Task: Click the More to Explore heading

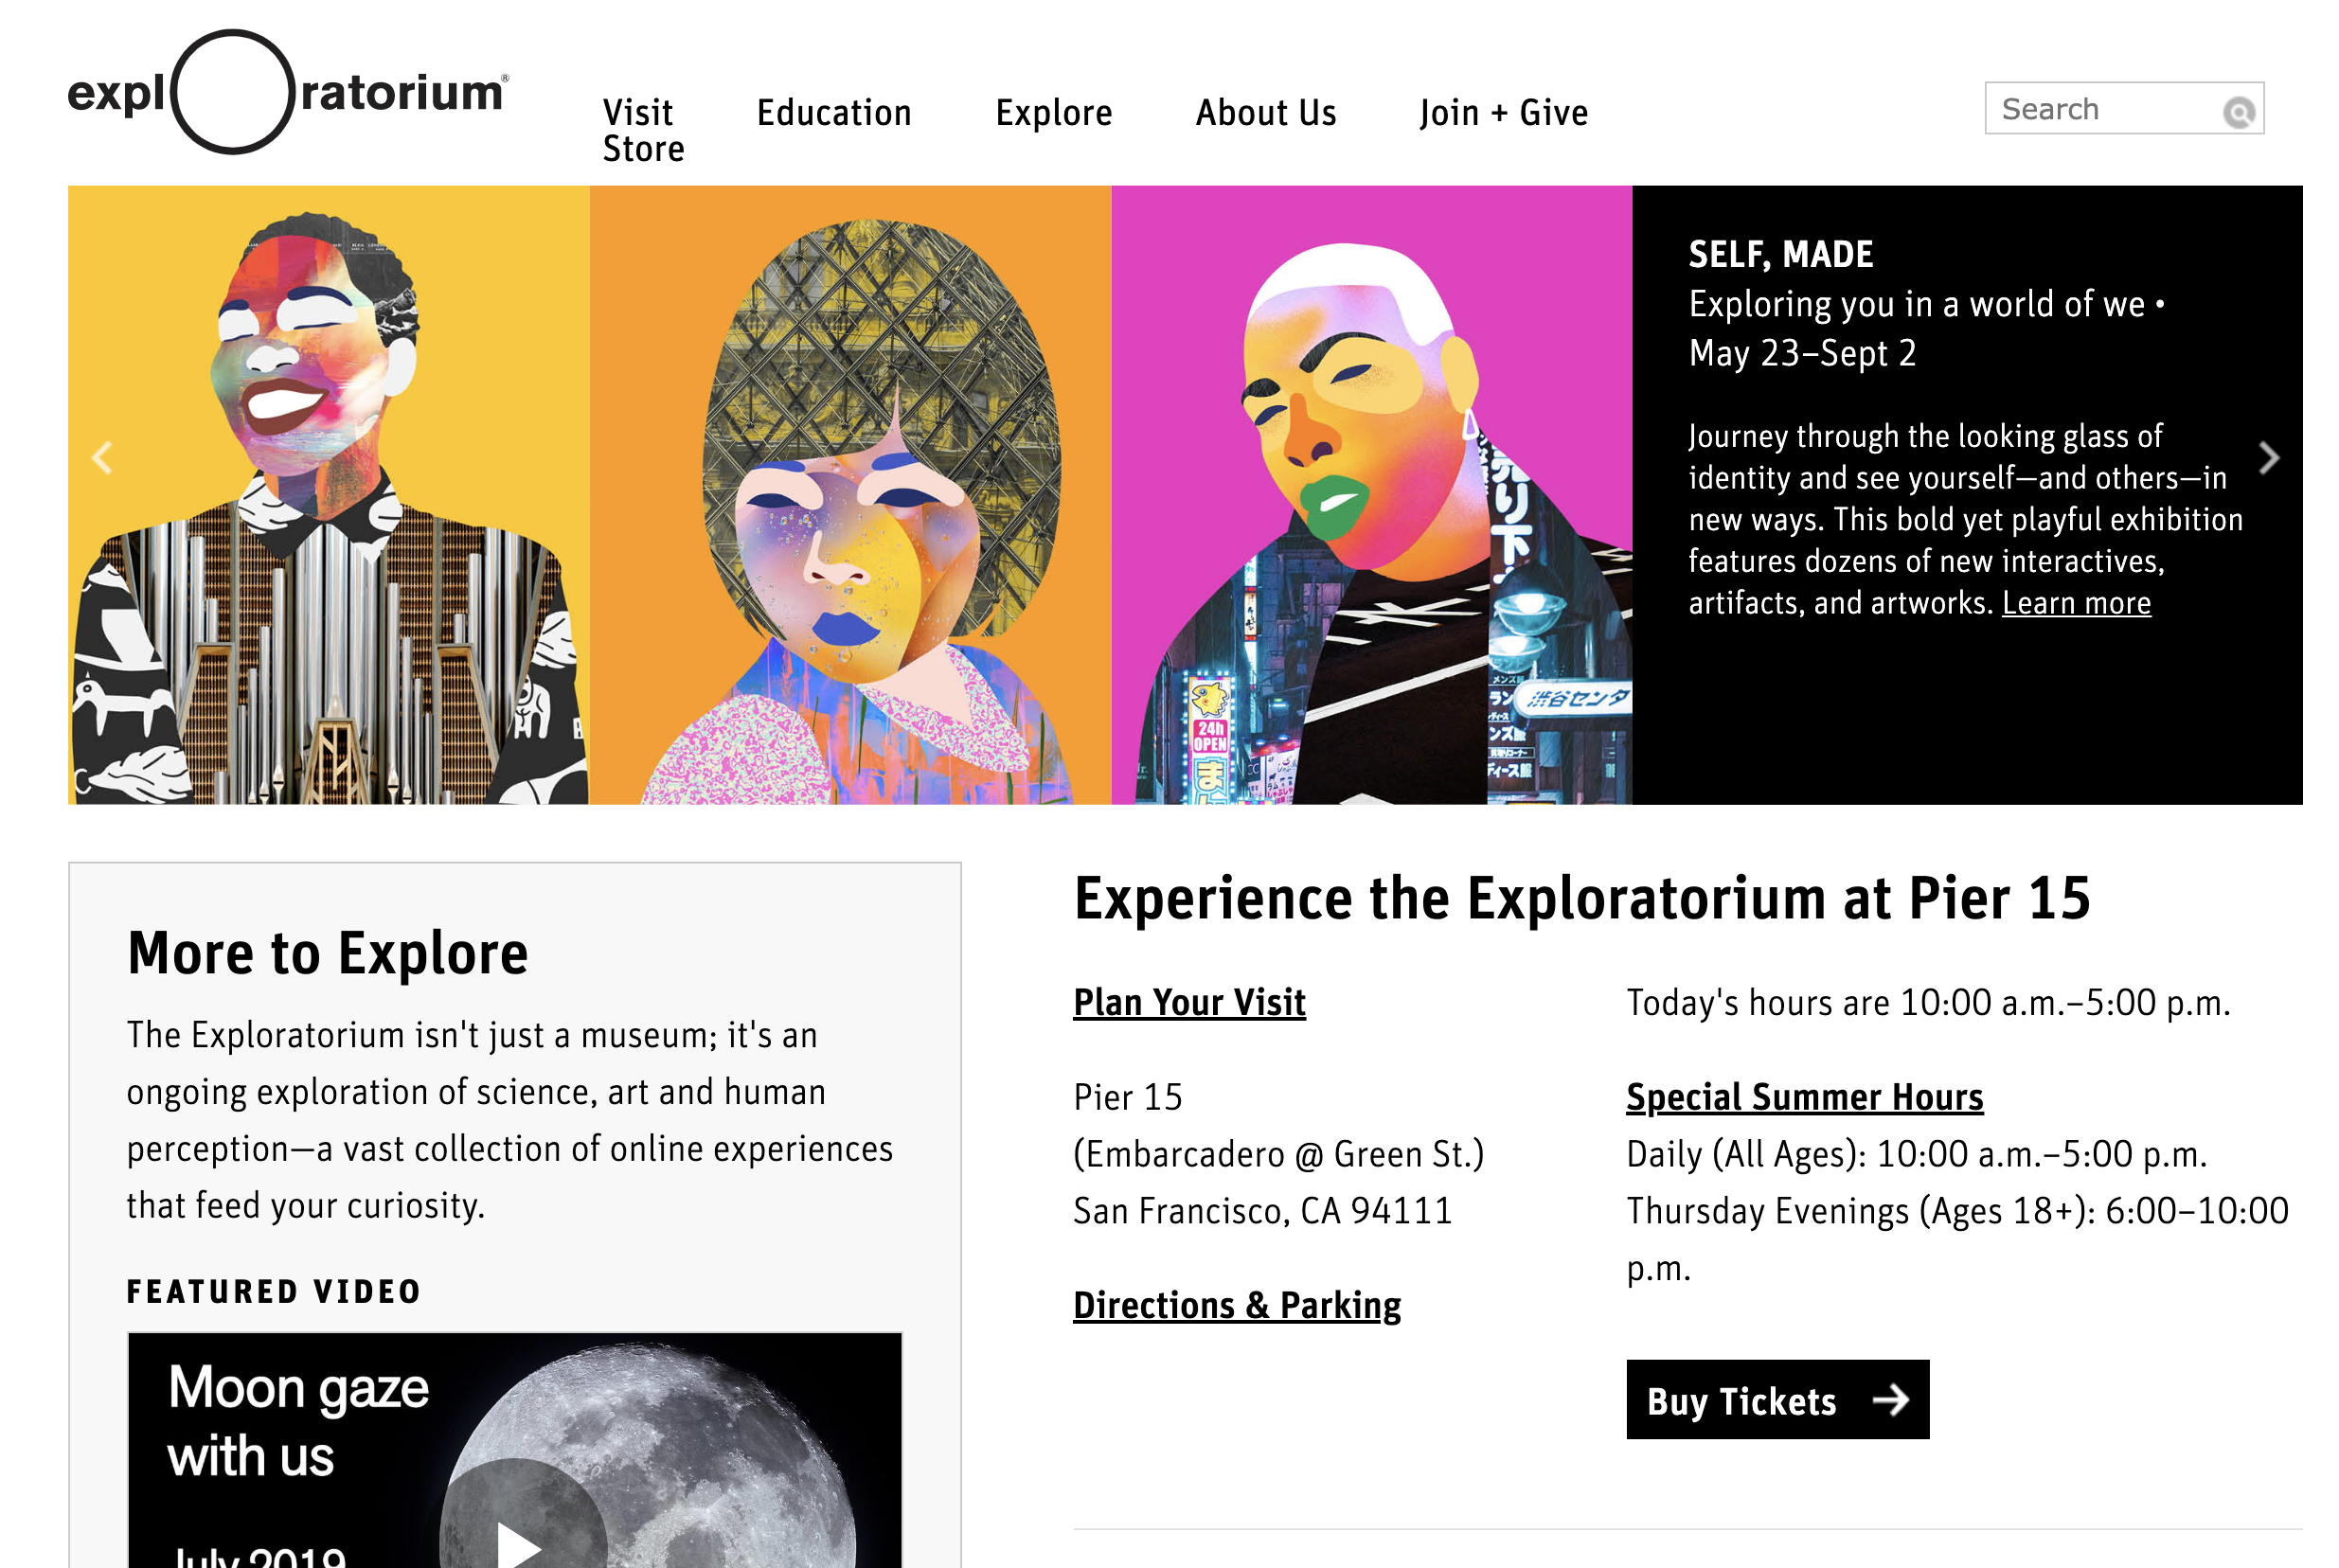Action: [x=327, y=953]
